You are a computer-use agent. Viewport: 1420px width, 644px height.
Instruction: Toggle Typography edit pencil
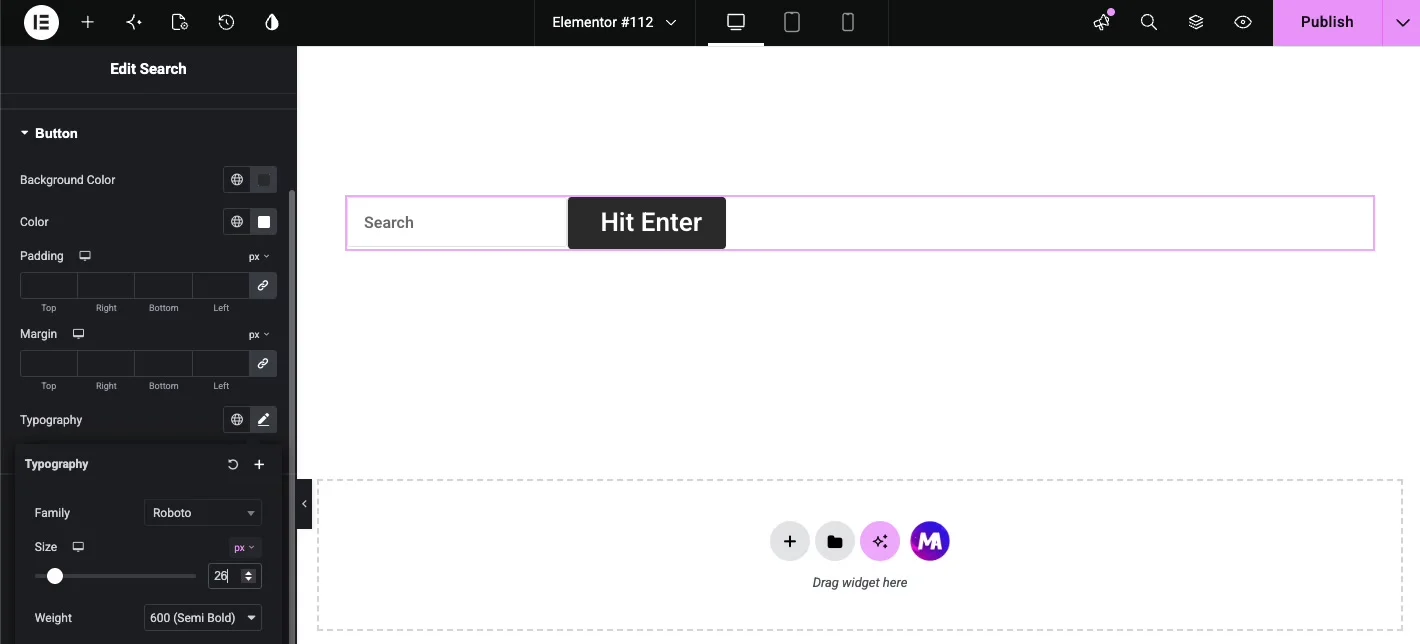[264, 420]
